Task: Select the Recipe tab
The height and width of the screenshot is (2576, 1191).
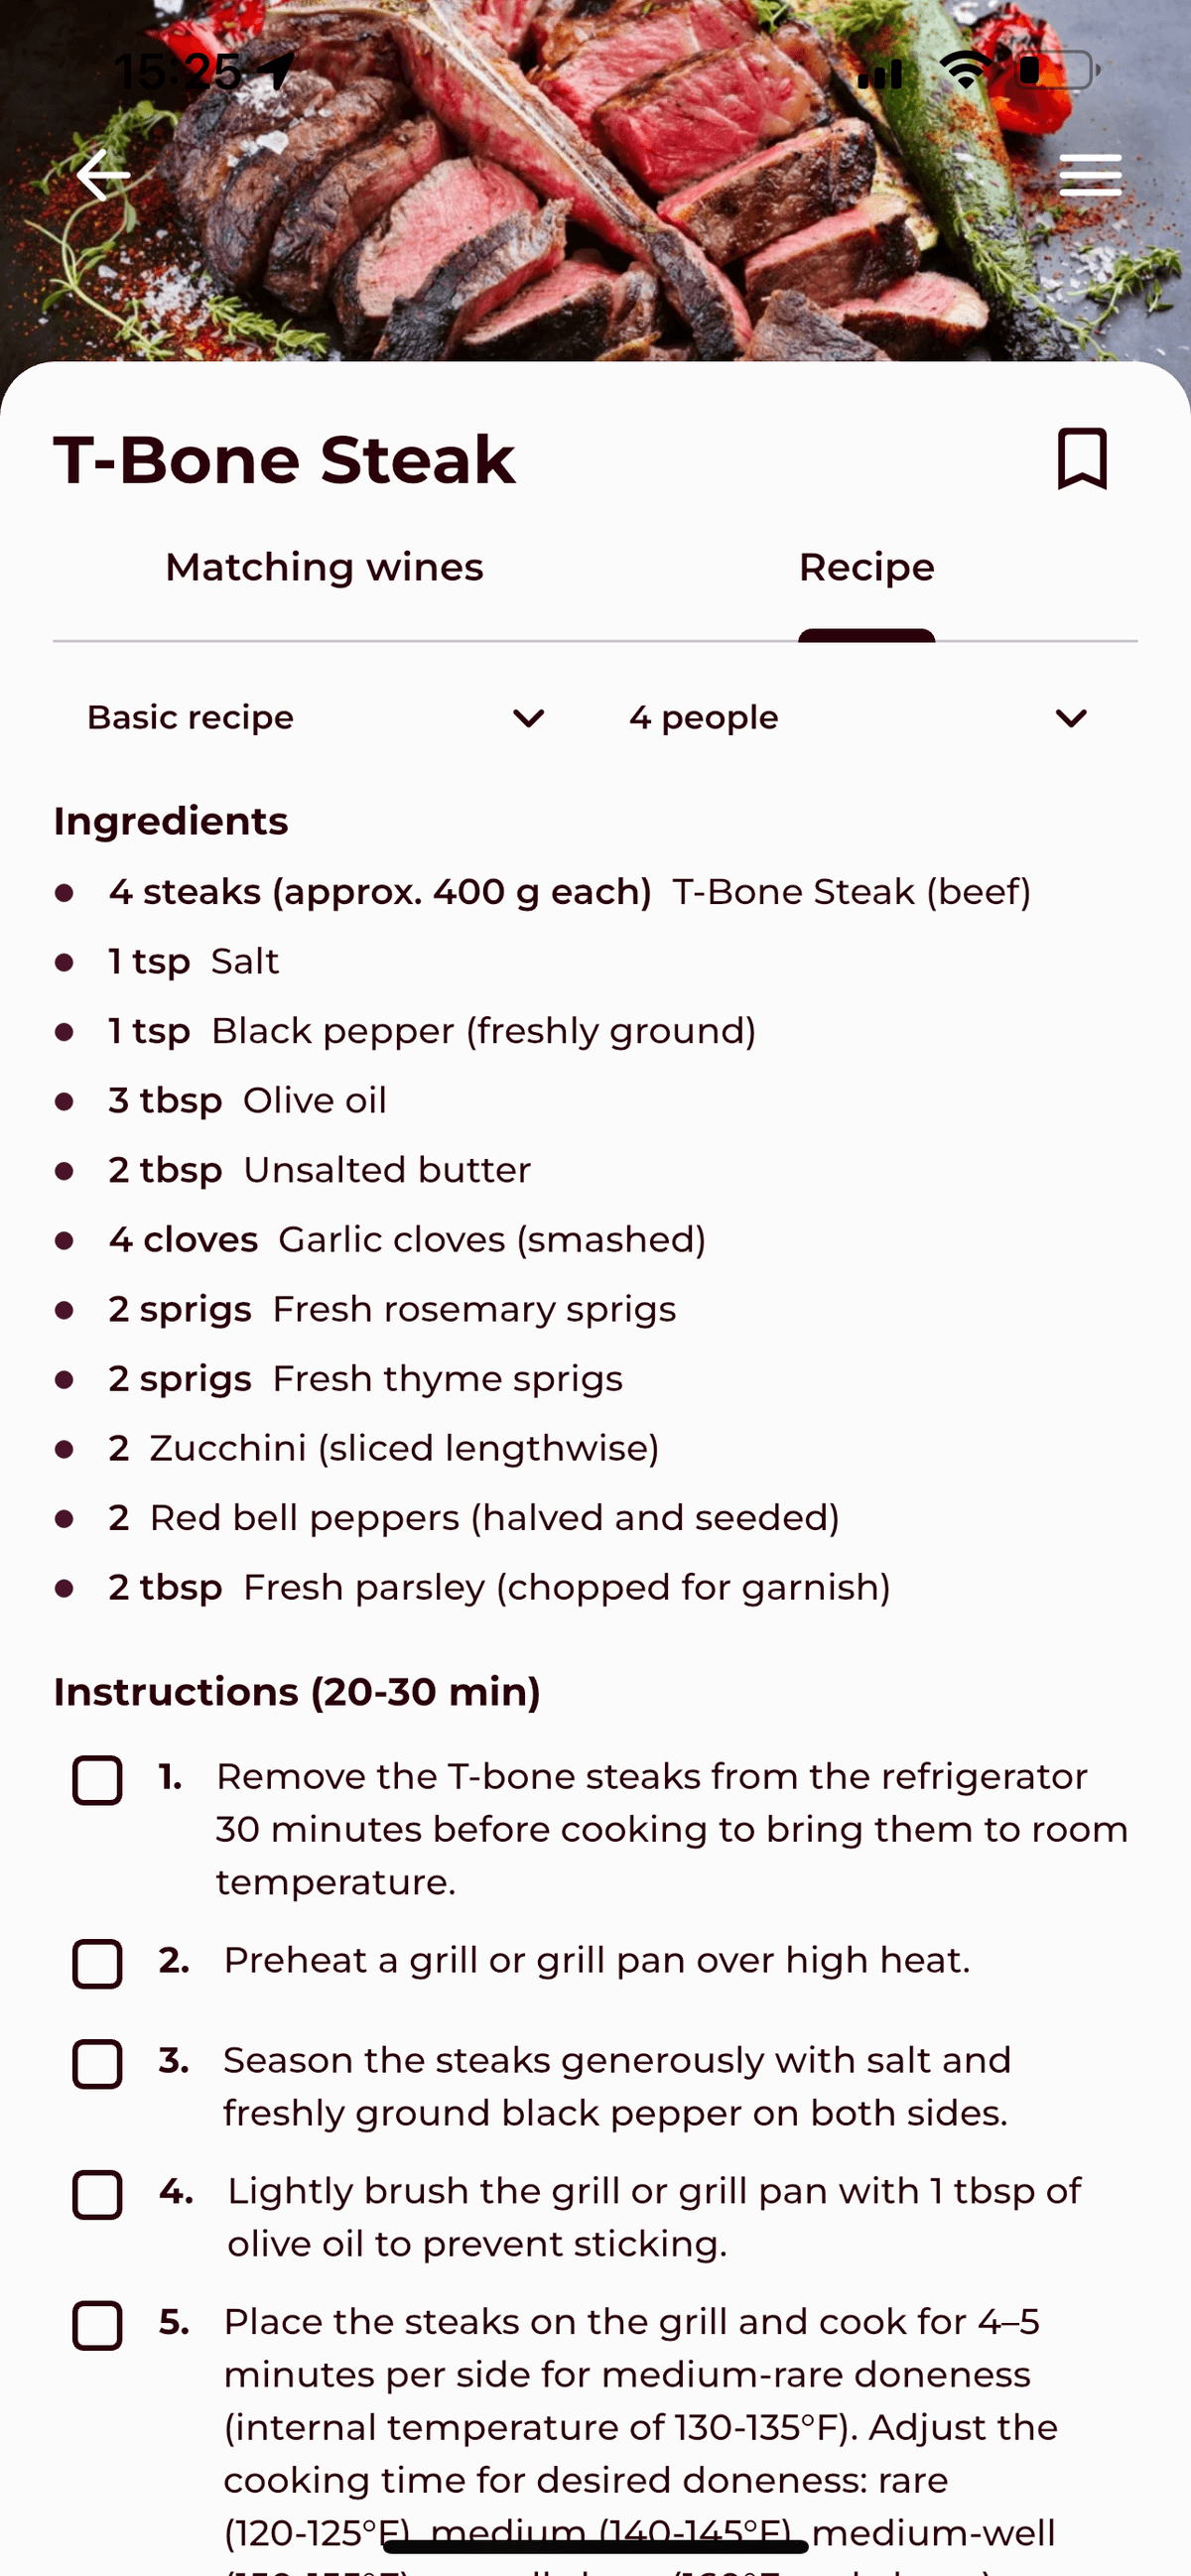Action: click(x=866, y=566)
